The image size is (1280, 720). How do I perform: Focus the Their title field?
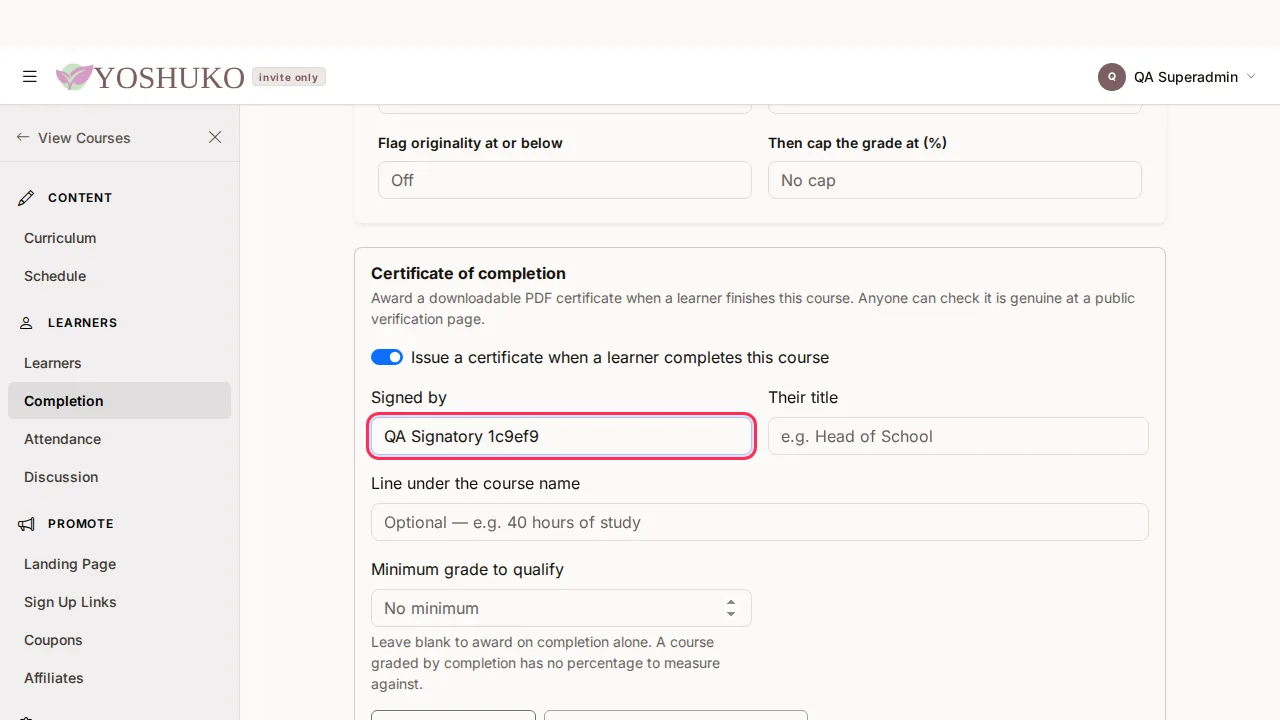(x=958, y=436)
